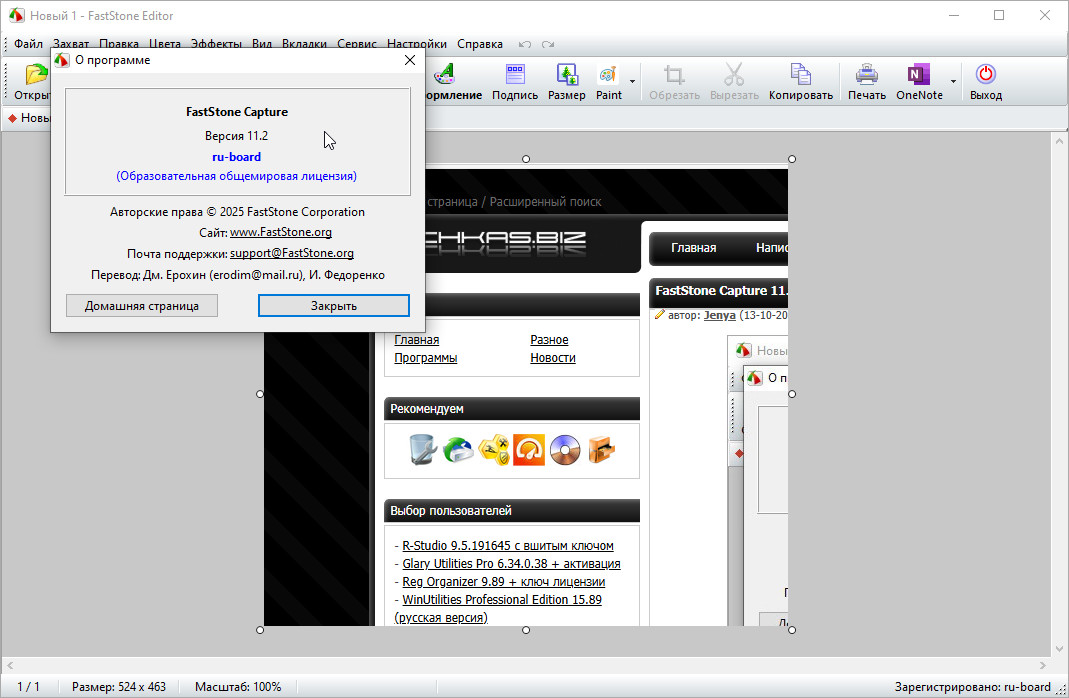Image resolution: width=1069 pixels, height=698 pixels.
Task: Open the Файл menu
Action: (x=28, y=44)
